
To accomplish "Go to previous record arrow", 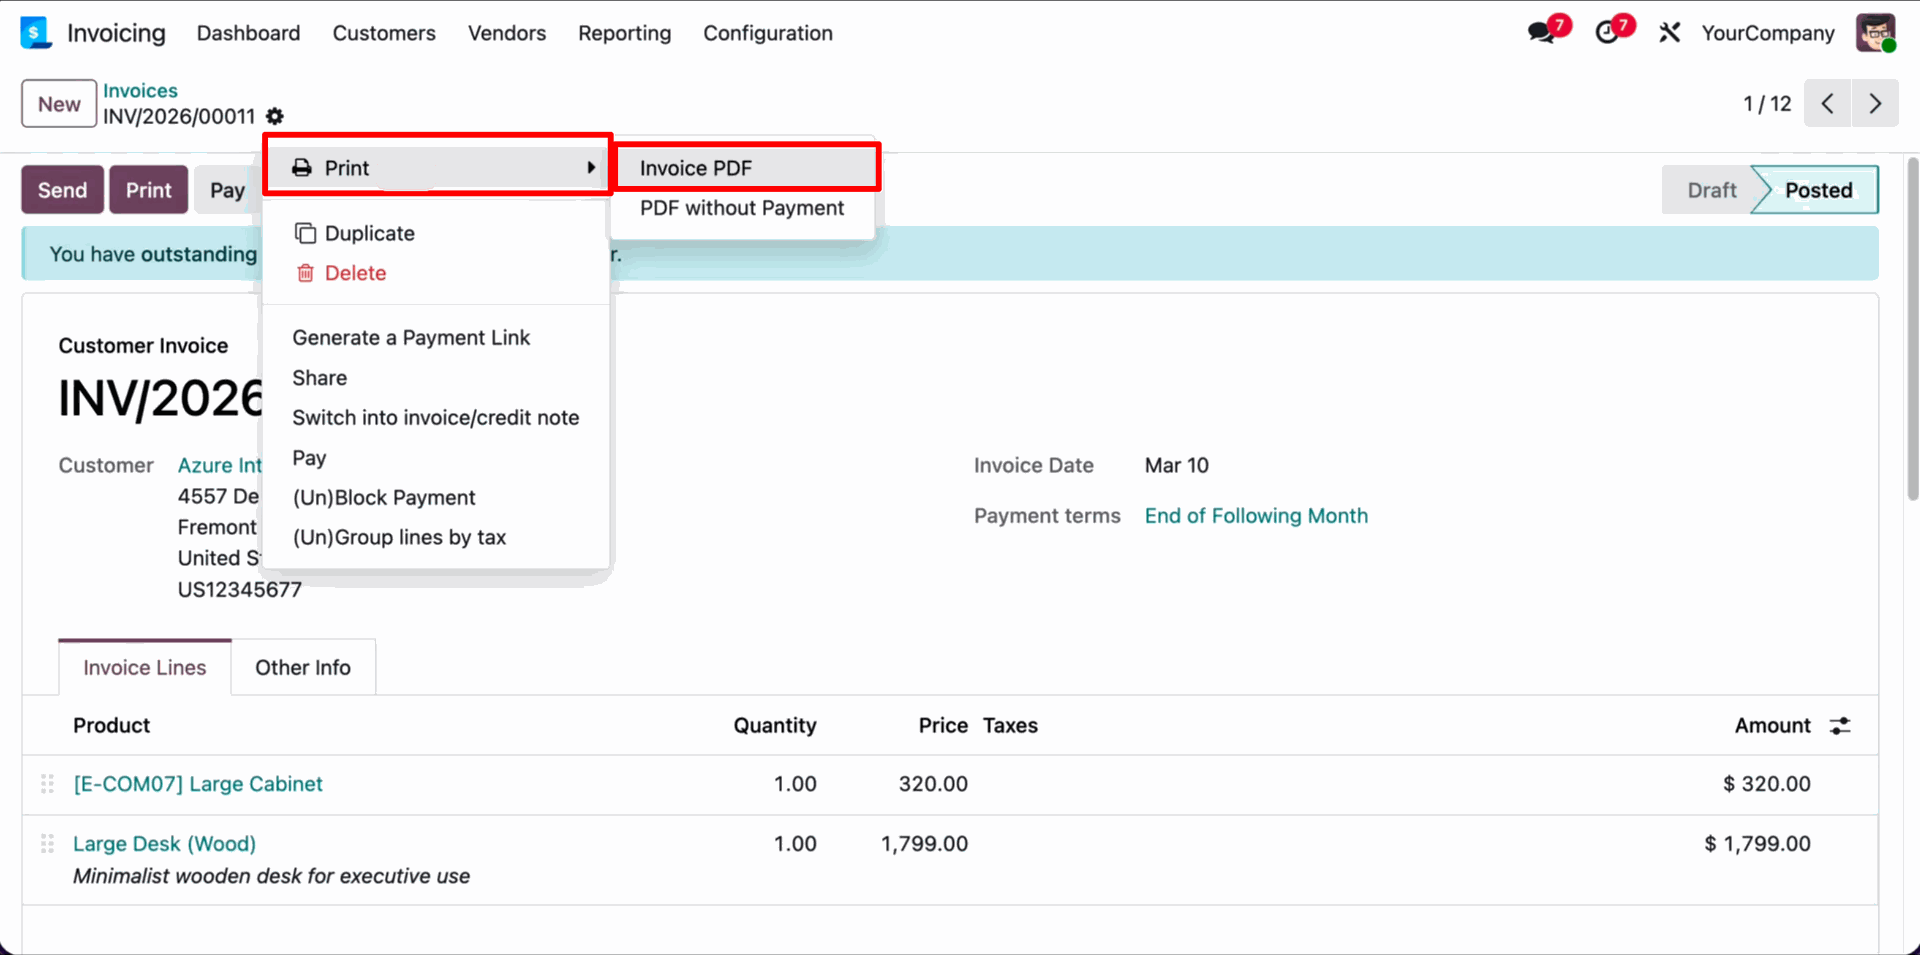I will (1827, 104).
